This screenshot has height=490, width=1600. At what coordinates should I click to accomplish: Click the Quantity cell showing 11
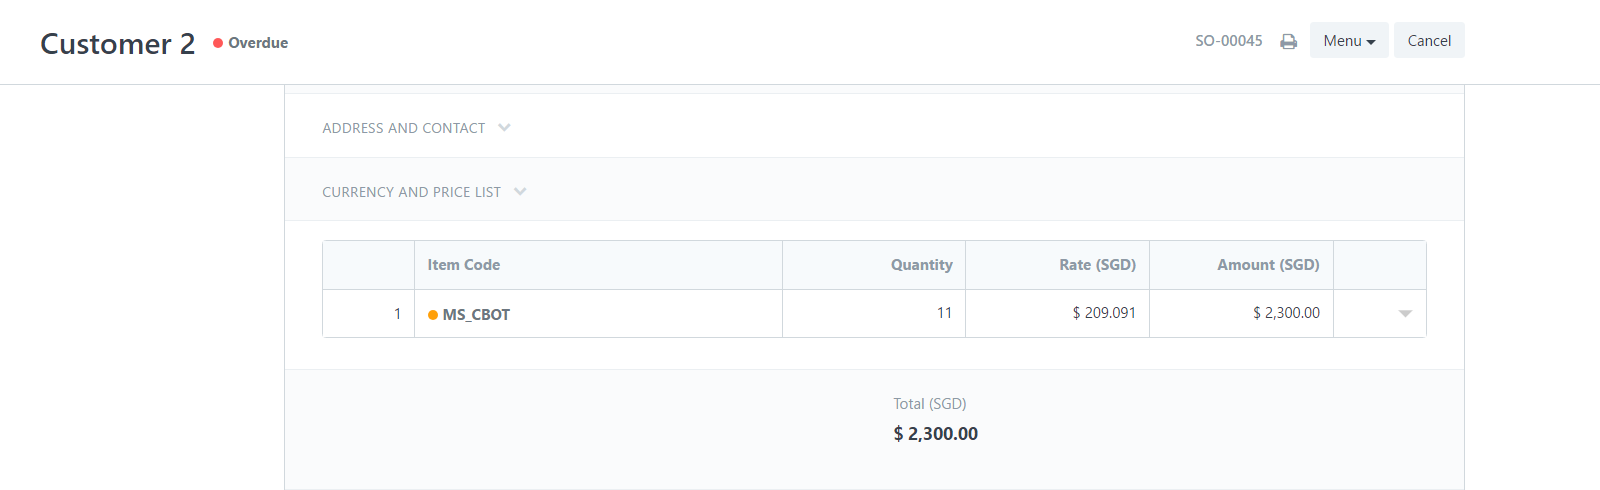[x=874, y=314]
